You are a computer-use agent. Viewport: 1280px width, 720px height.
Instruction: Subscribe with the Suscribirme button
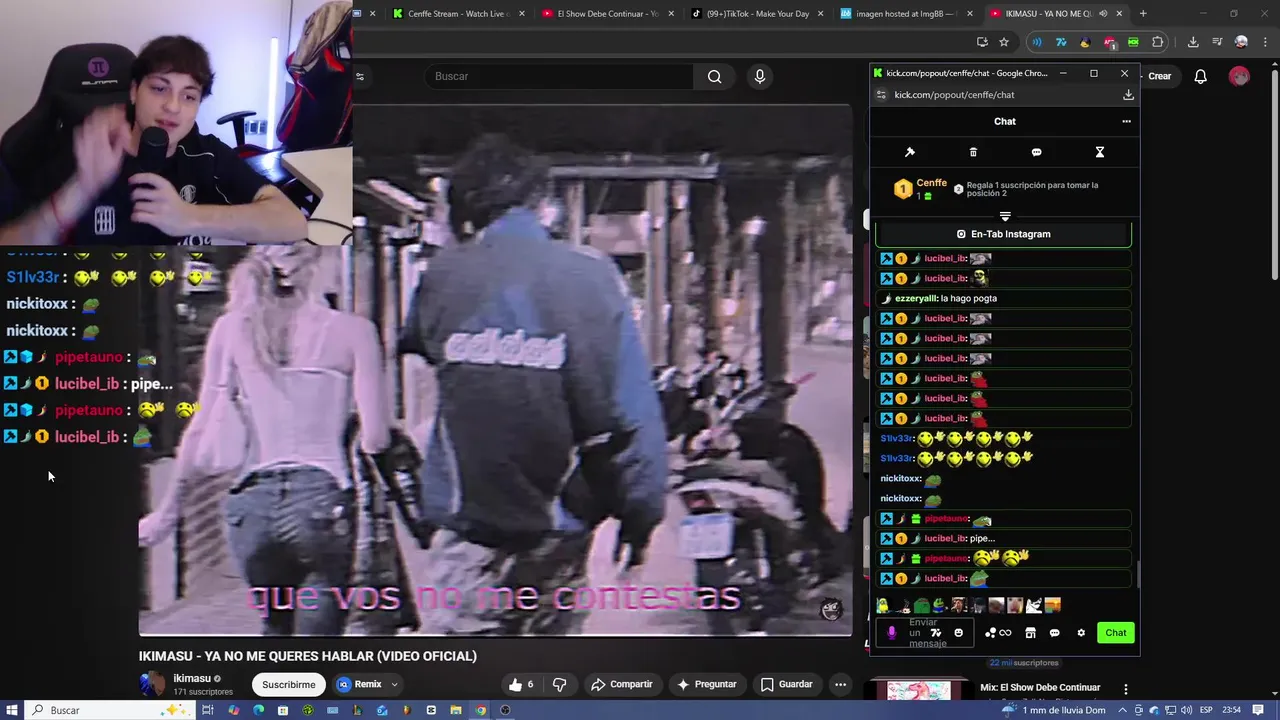point(288,684)
